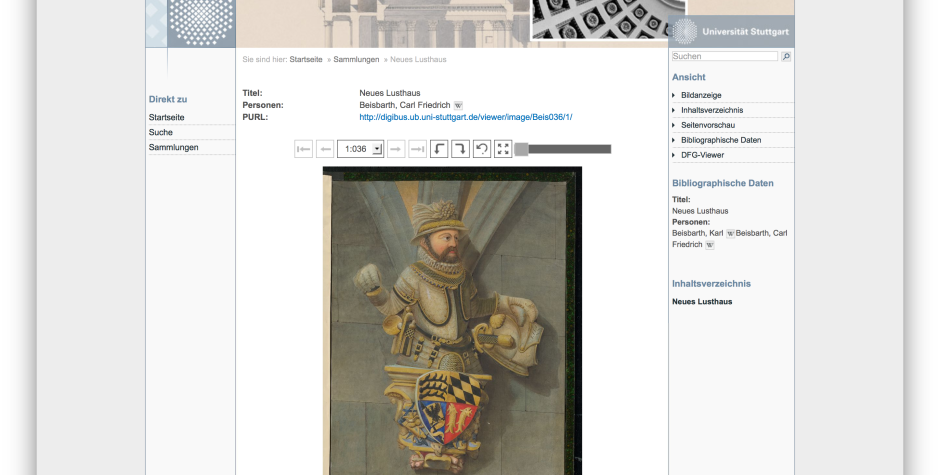940x475 pixels.
Task: Open the PURL digibus link
Action: click(x=466, y=117)
